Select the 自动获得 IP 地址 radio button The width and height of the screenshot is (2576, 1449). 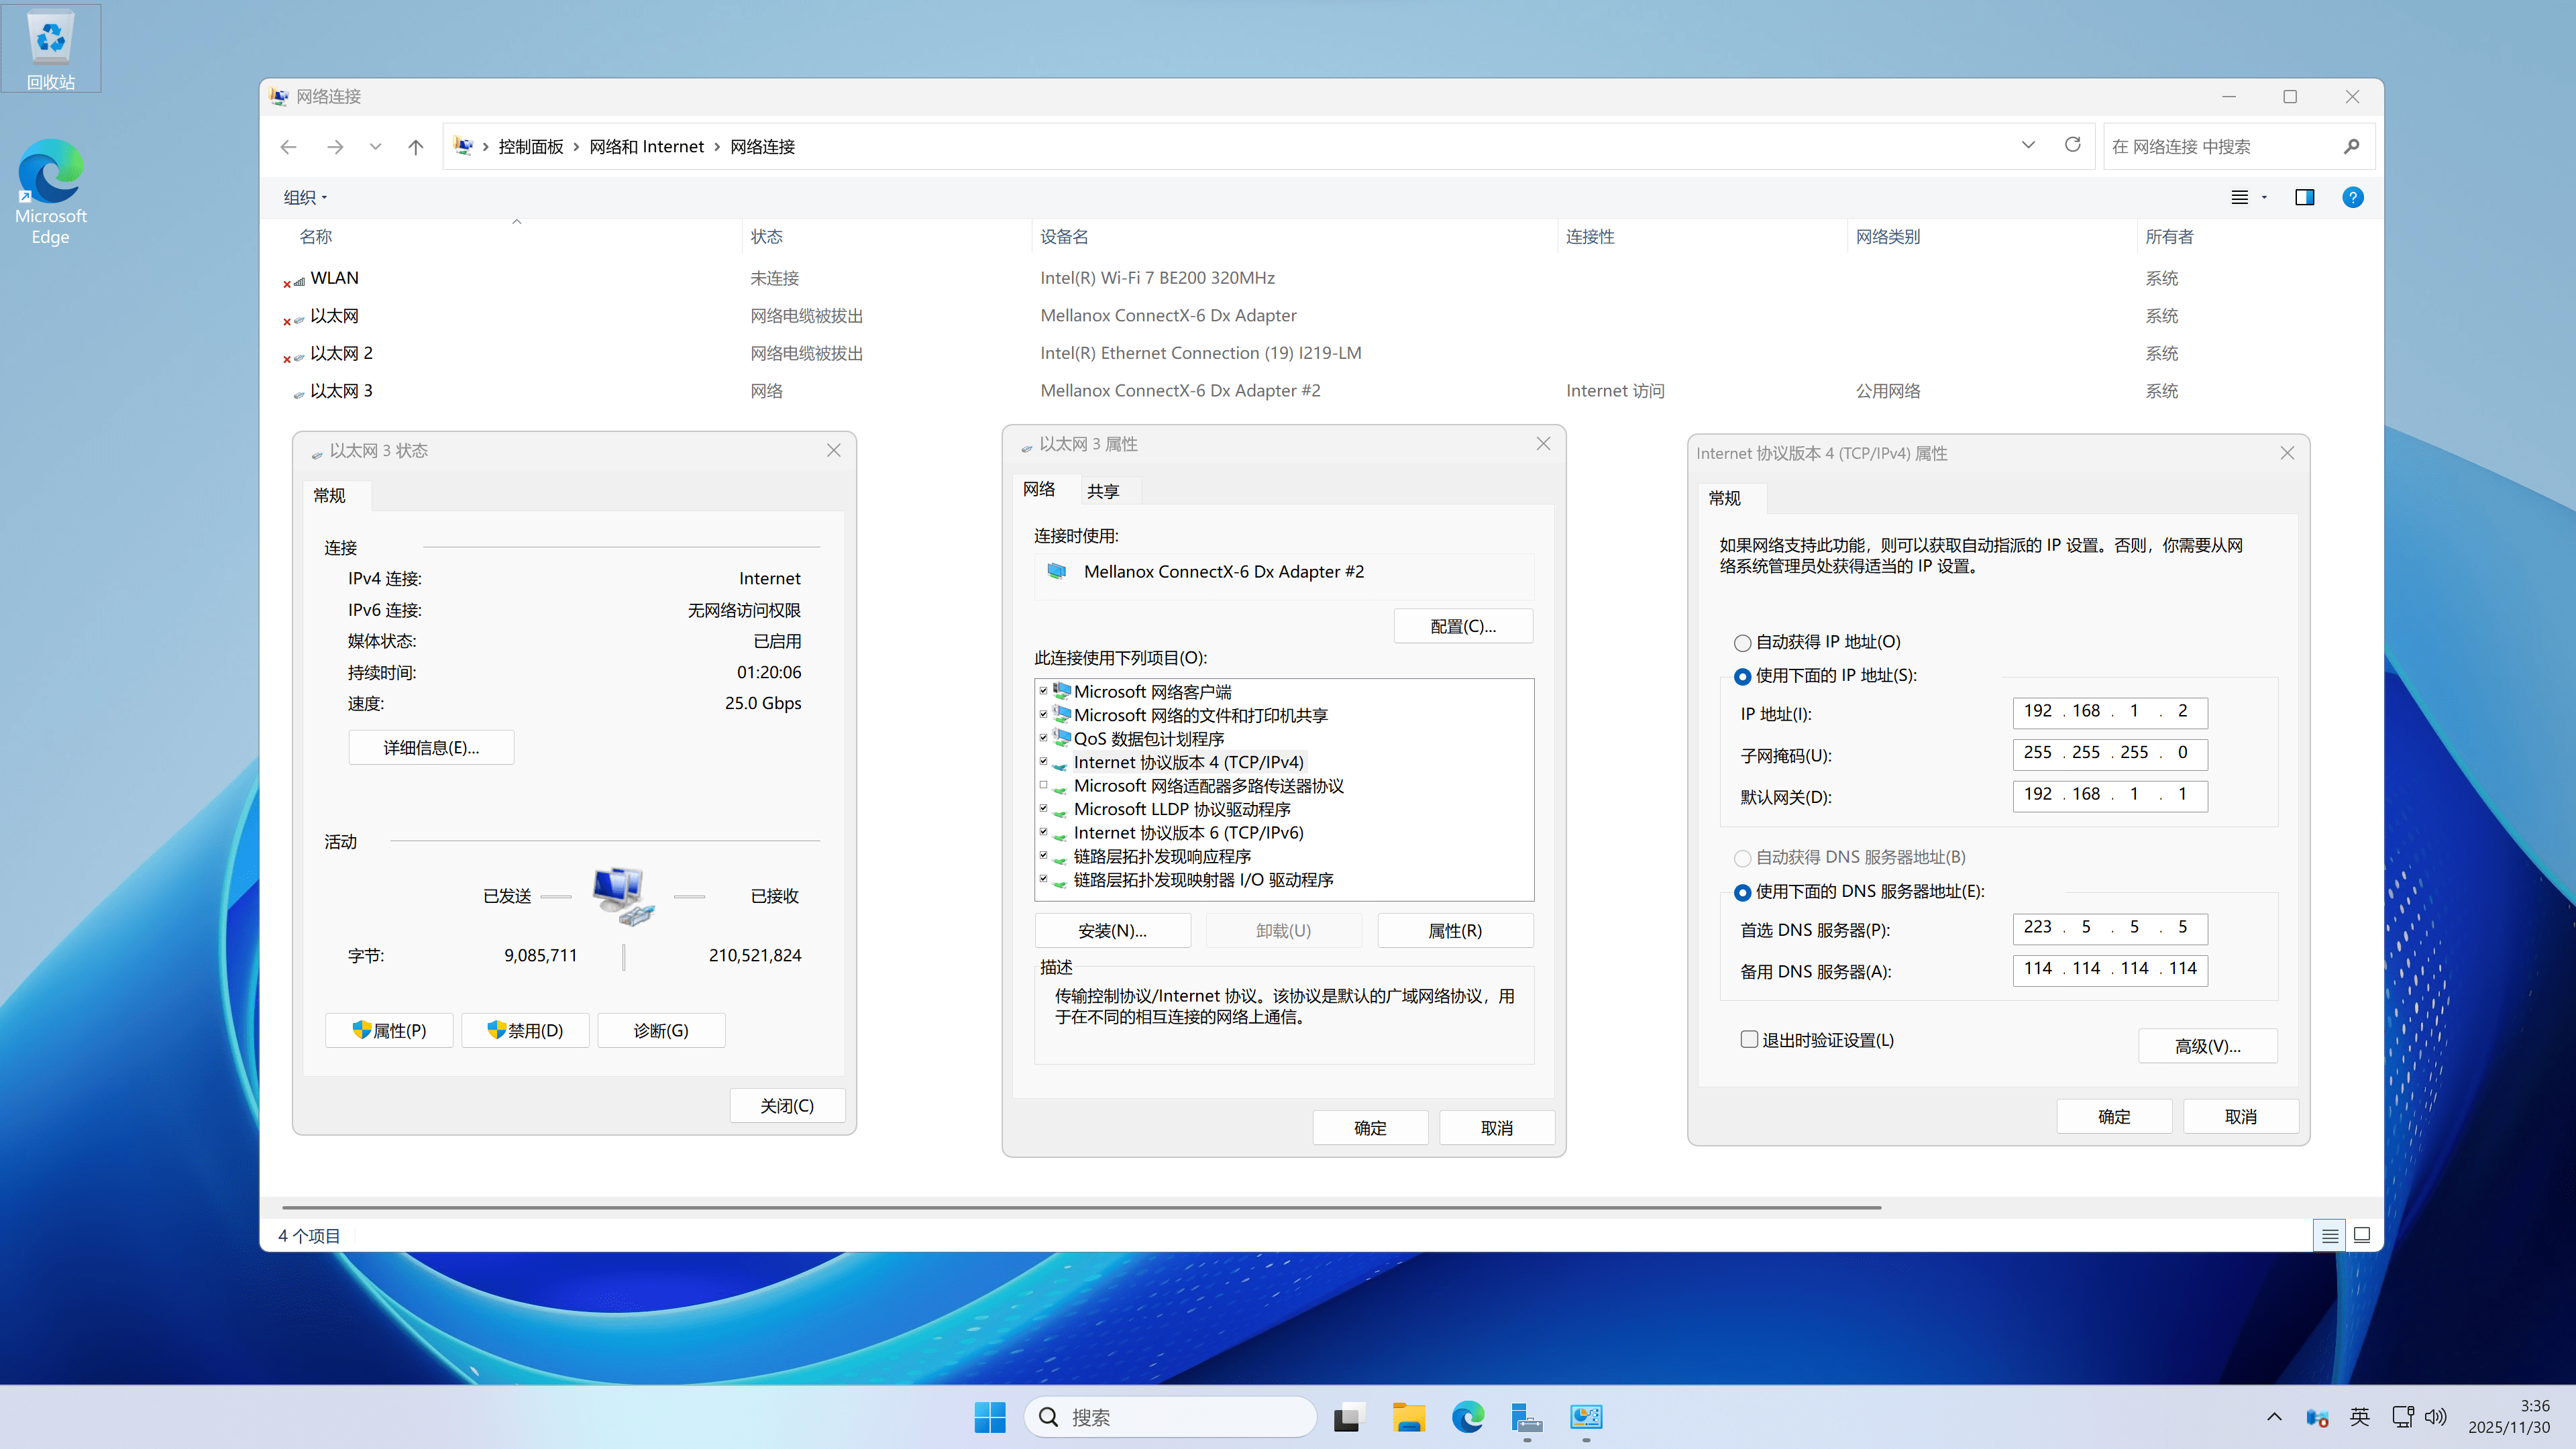point(1742,643)
